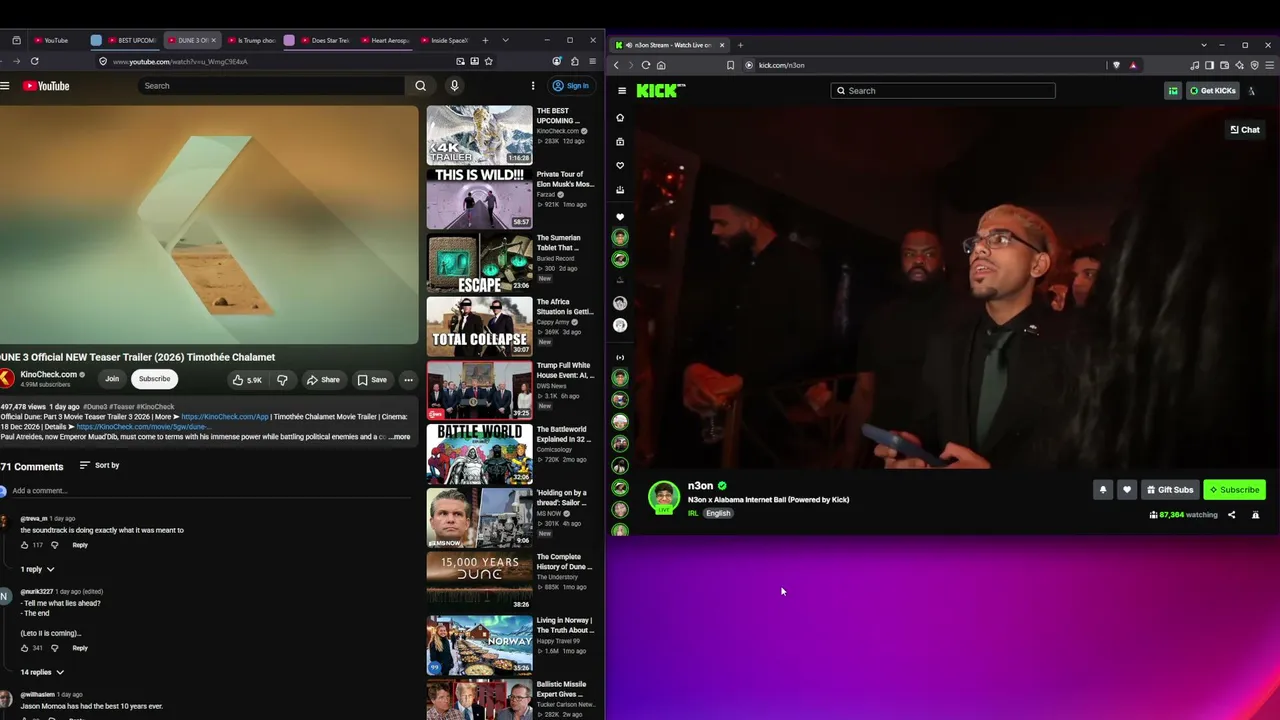Subscribe to KinoCheck.com channel
This screenshot has width=1280, height=720.
pos(154,379)
